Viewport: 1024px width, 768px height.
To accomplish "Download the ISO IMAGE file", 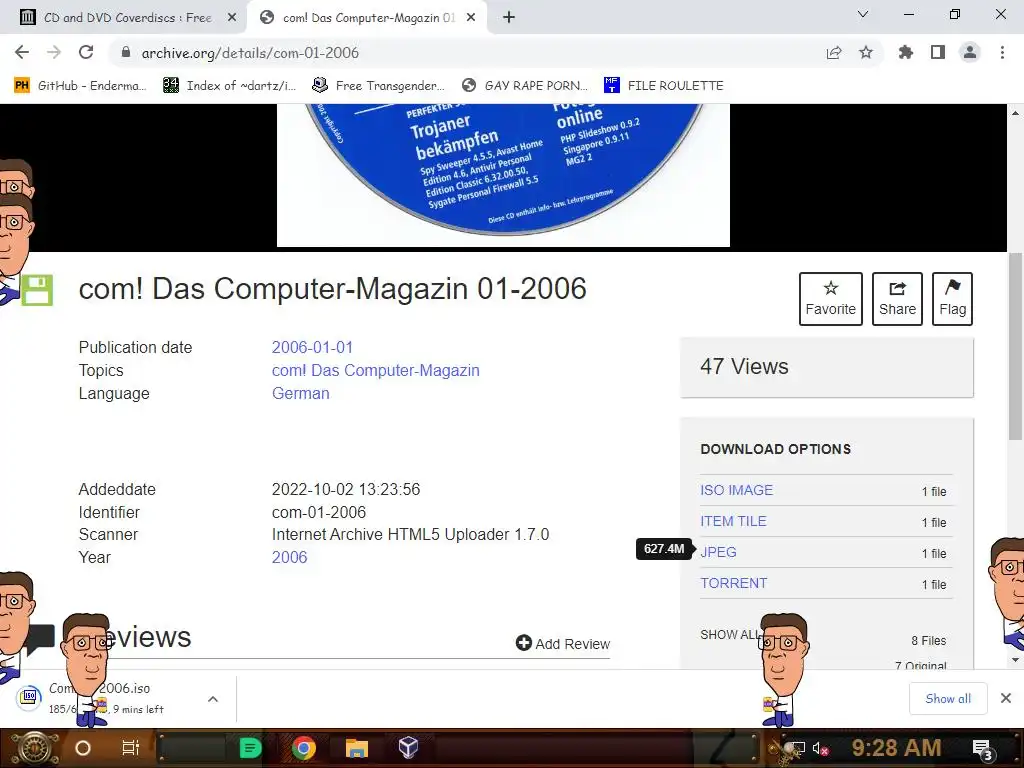I will click(x=737, y=490).
